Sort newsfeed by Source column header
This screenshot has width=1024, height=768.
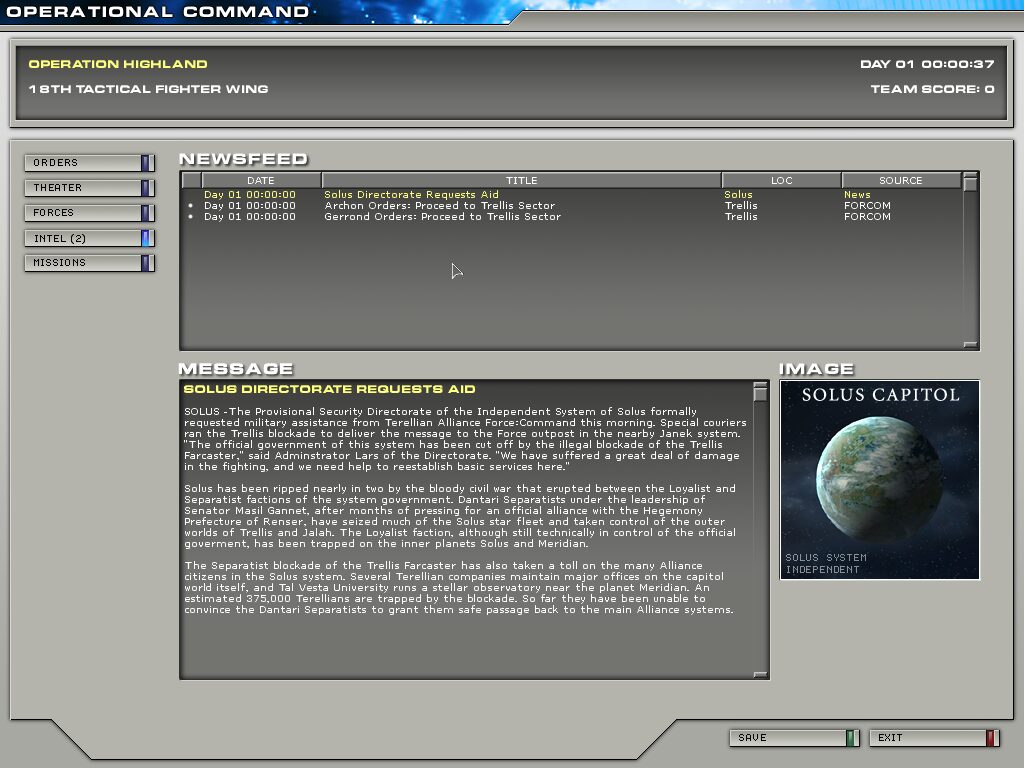point(900,180)
